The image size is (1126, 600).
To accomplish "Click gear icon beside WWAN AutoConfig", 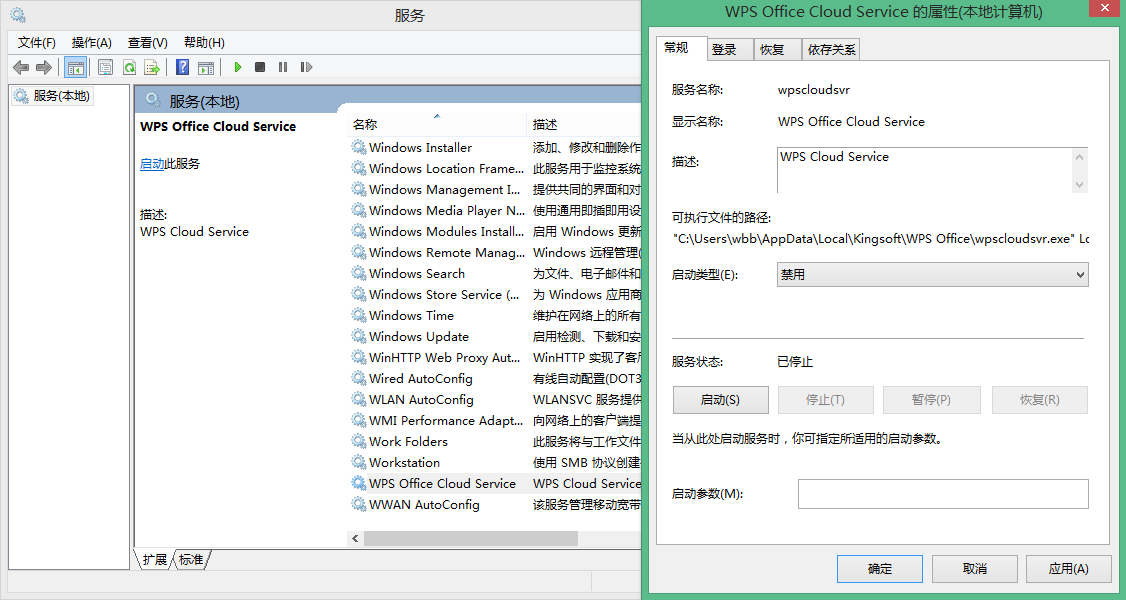I will pos(358,504).
